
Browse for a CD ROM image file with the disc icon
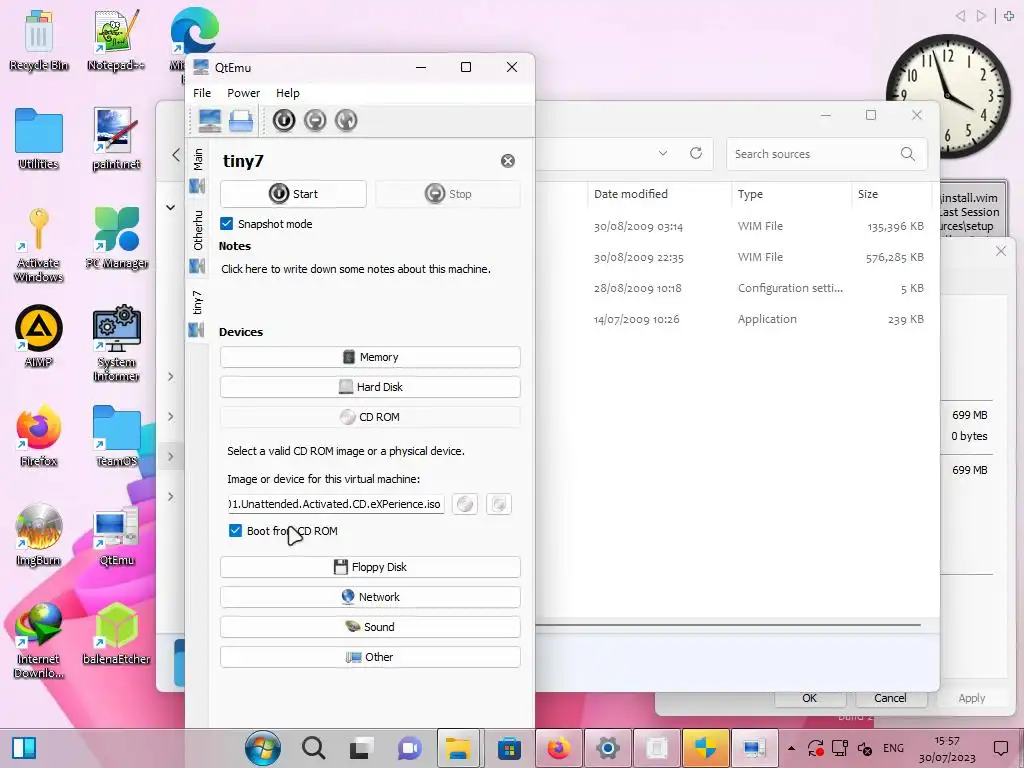pos(465,504)
